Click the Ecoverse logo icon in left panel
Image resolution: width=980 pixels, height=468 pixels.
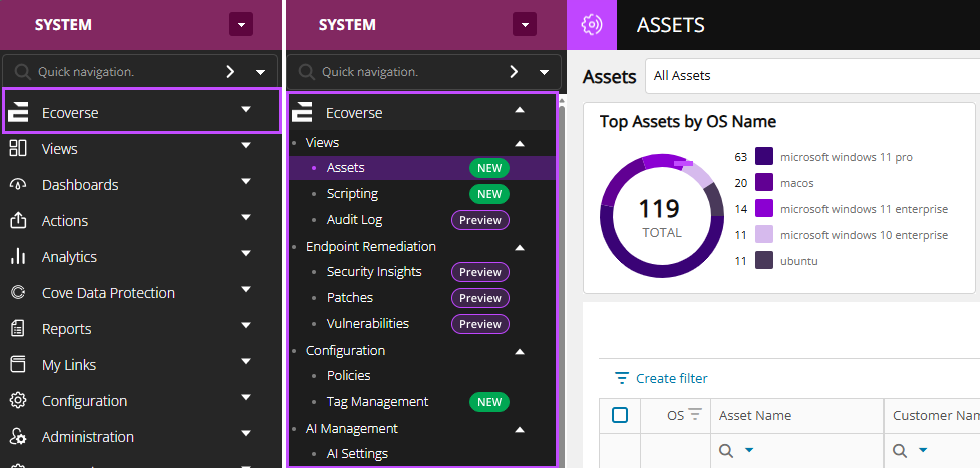pos(18,112)
